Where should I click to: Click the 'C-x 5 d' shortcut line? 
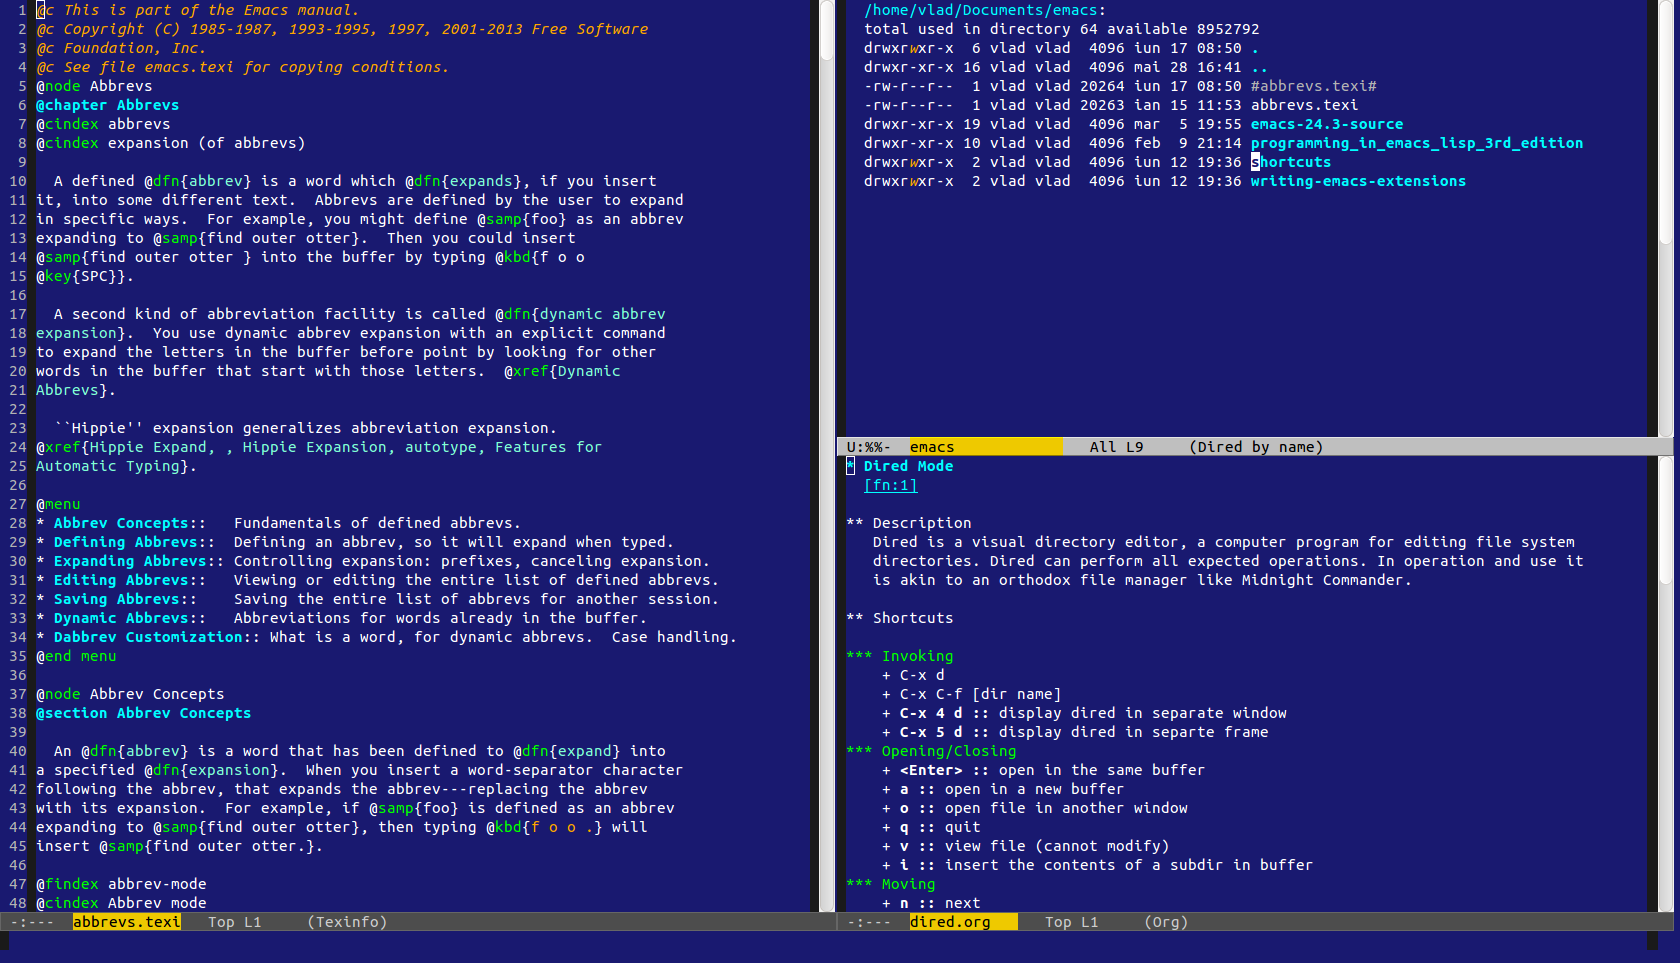click(1075, 732)
